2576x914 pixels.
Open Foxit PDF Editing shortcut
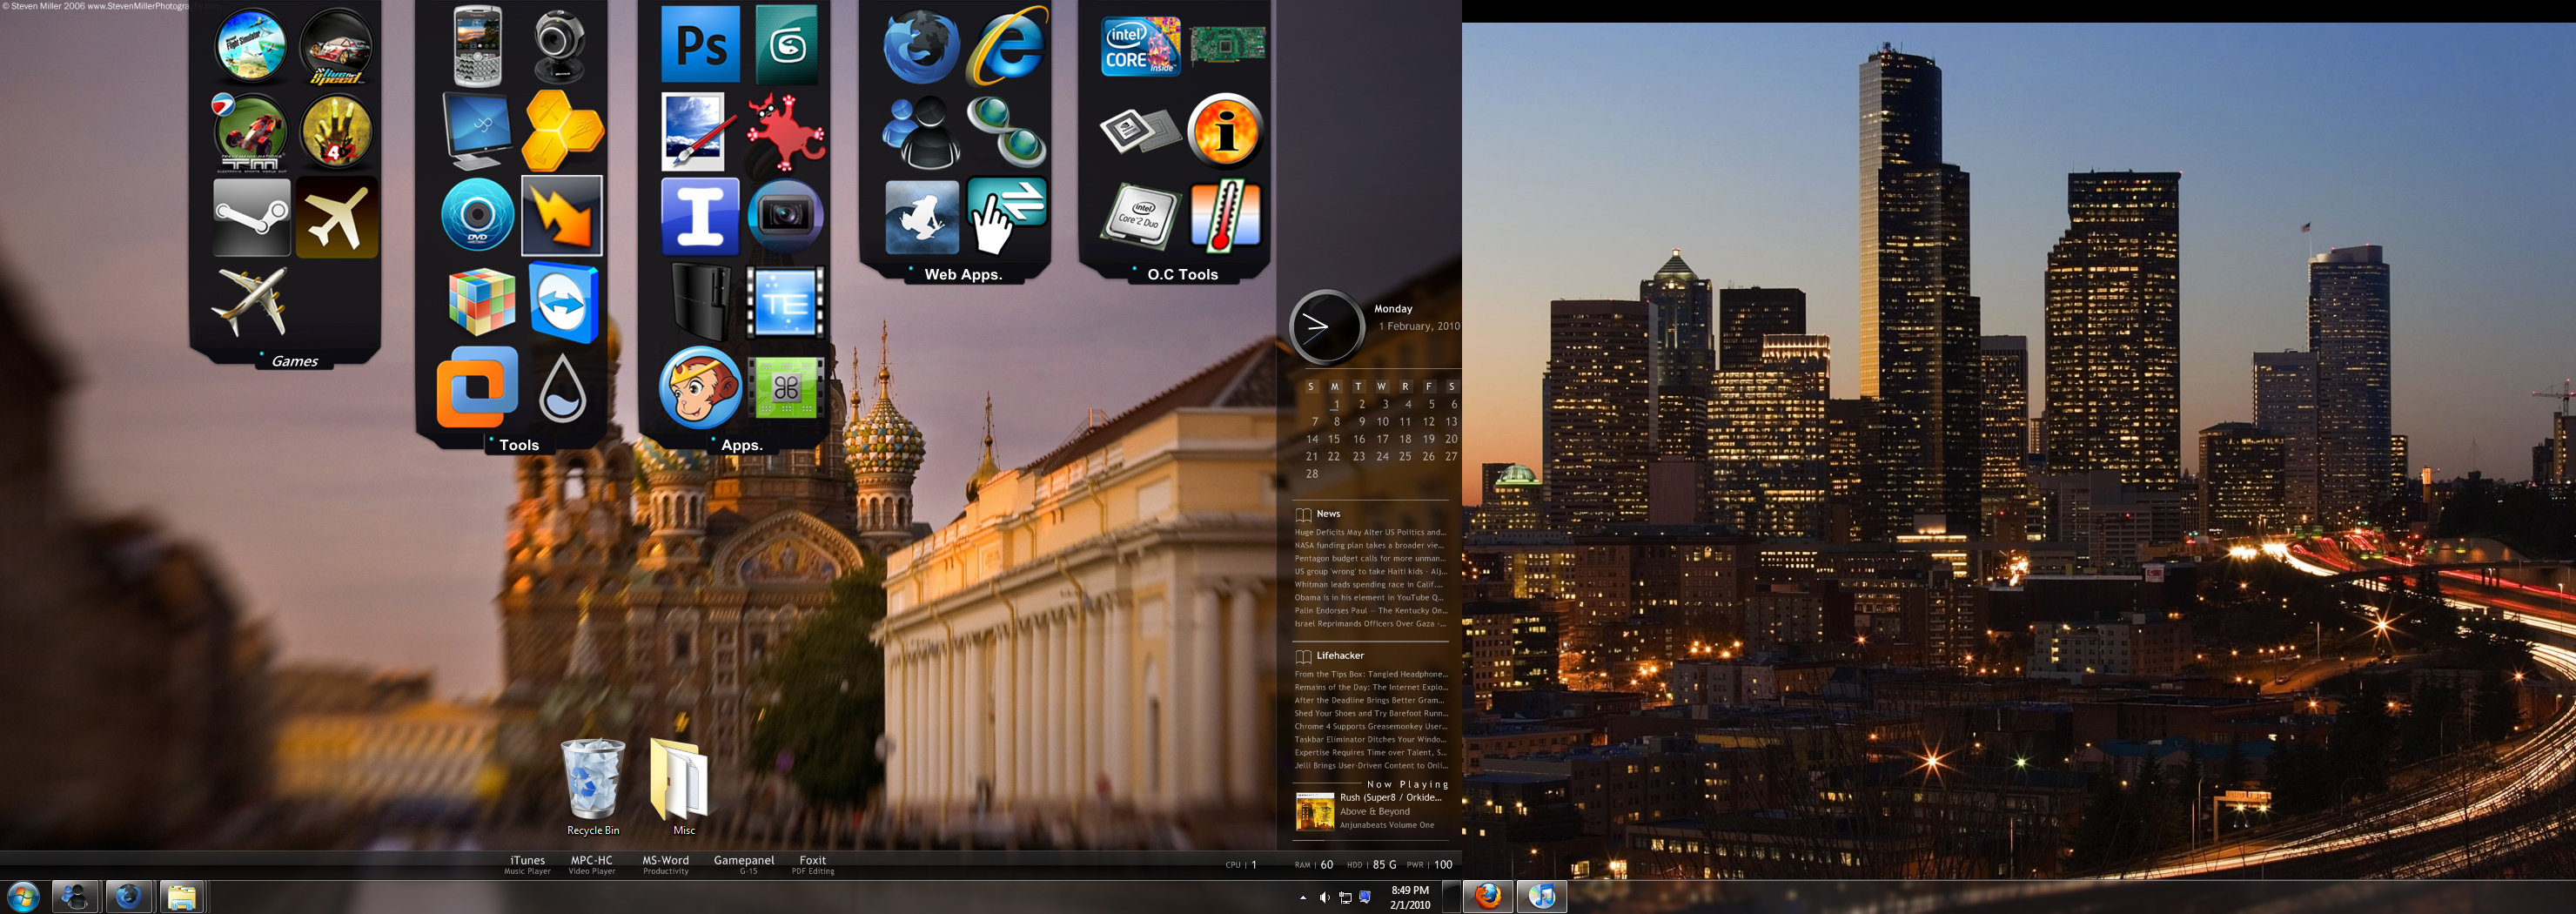[x=813, y=865]
